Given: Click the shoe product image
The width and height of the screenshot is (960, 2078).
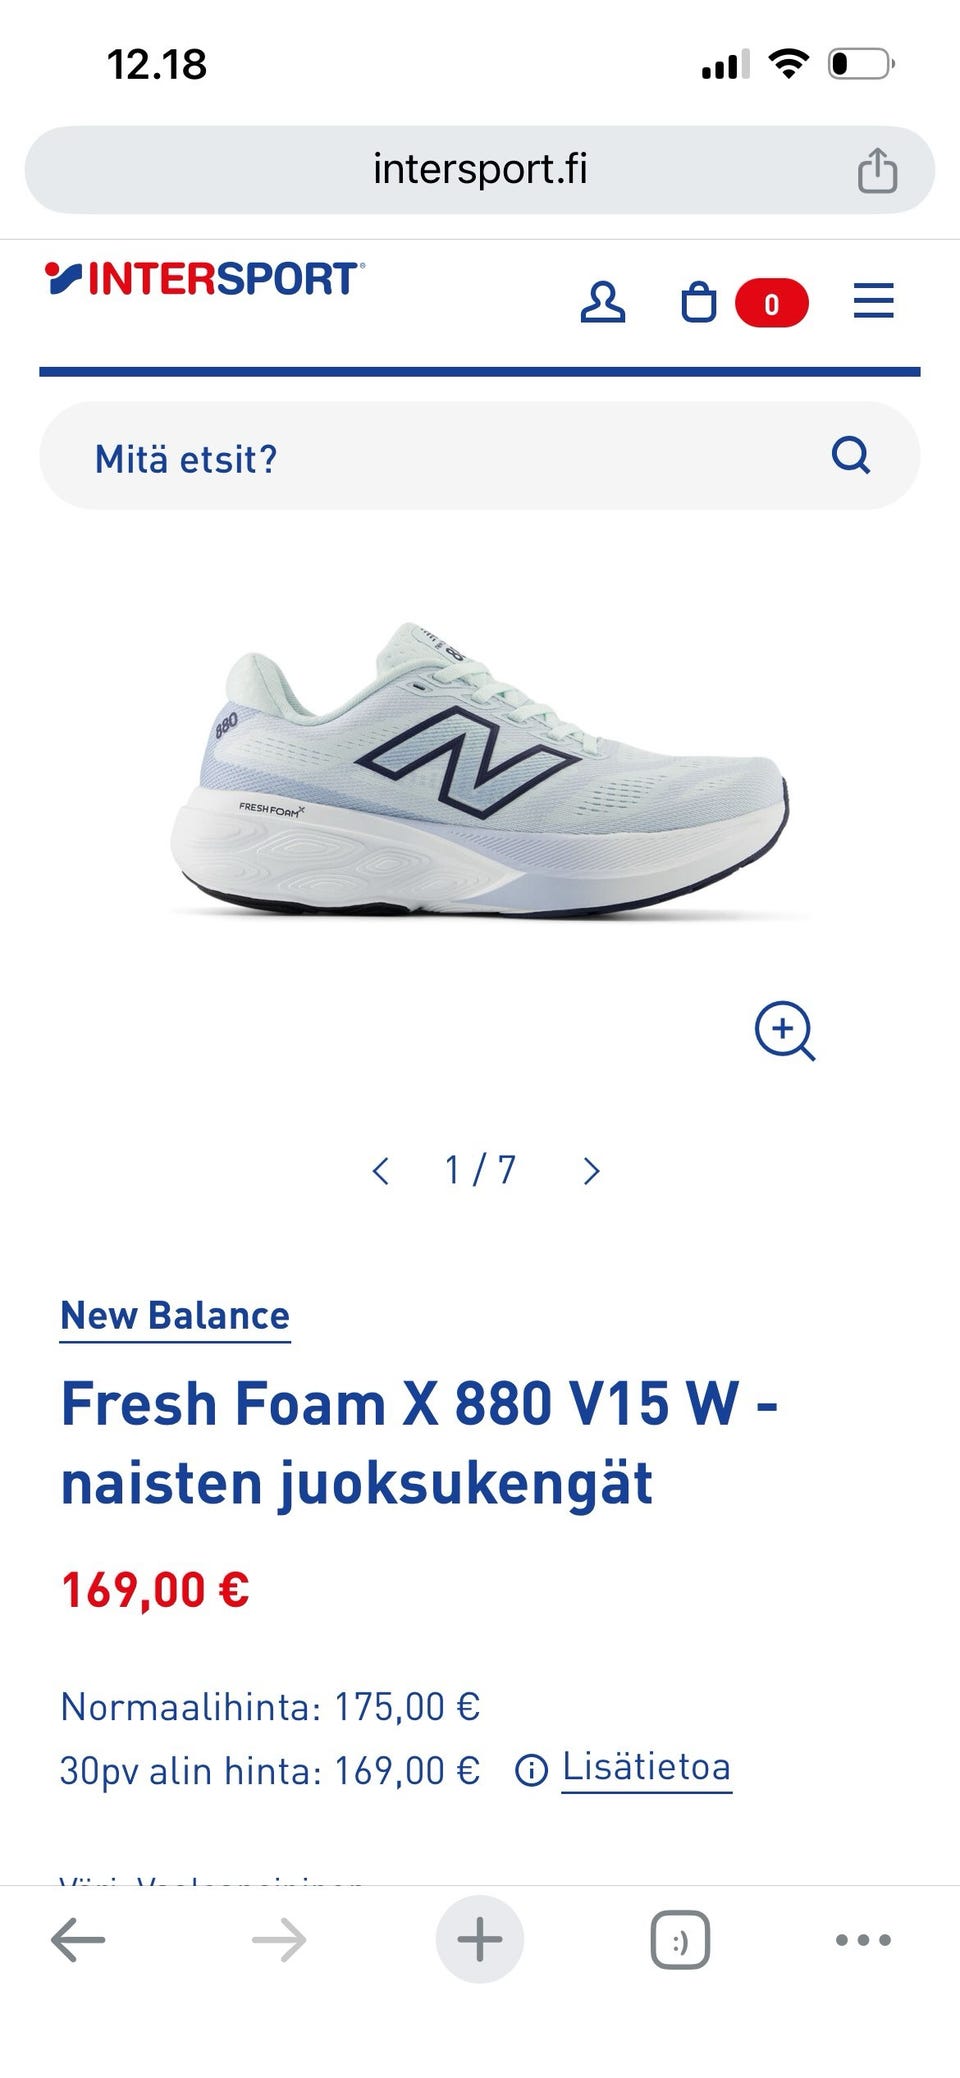Looking at the screenshot, I should click(480, 770).
